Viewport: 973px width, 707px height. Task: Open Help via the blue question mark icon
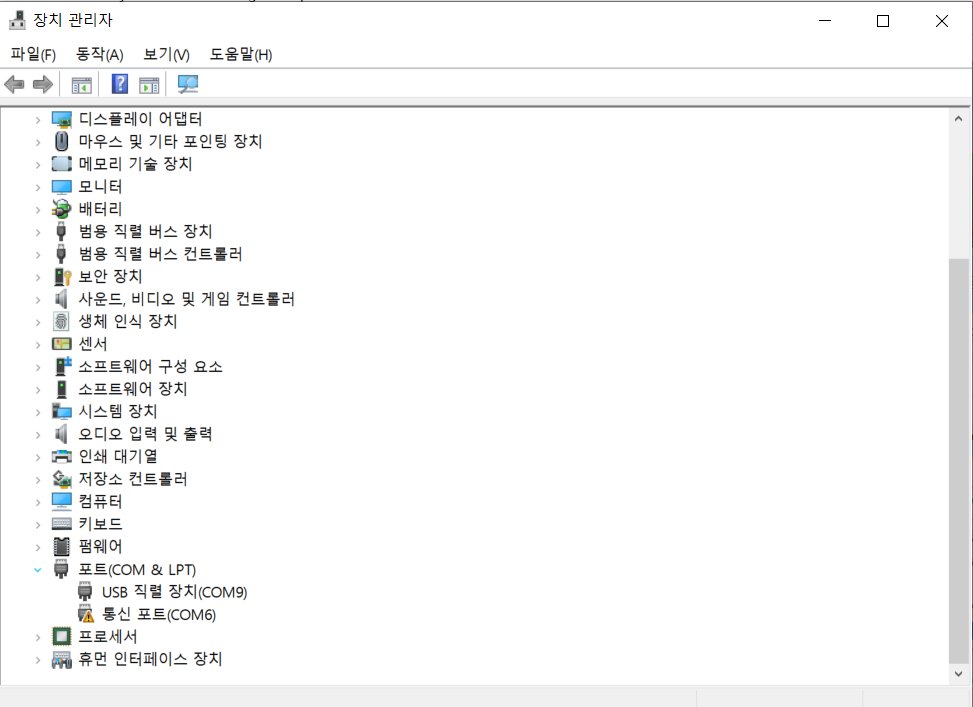(120, 84)
